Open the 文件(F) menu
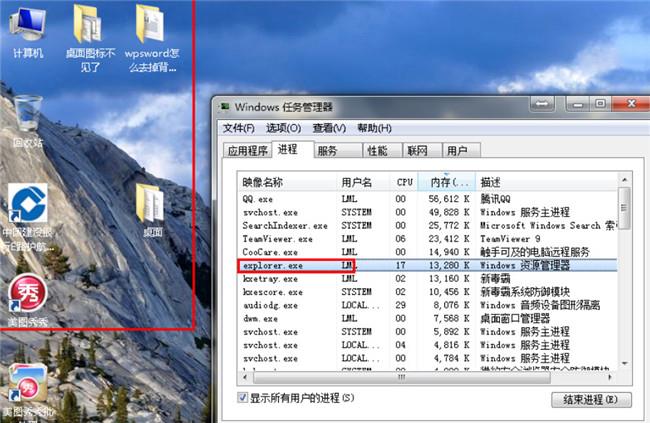The height and width of the screenshot is (423, 650). click(x=238, y=128)
